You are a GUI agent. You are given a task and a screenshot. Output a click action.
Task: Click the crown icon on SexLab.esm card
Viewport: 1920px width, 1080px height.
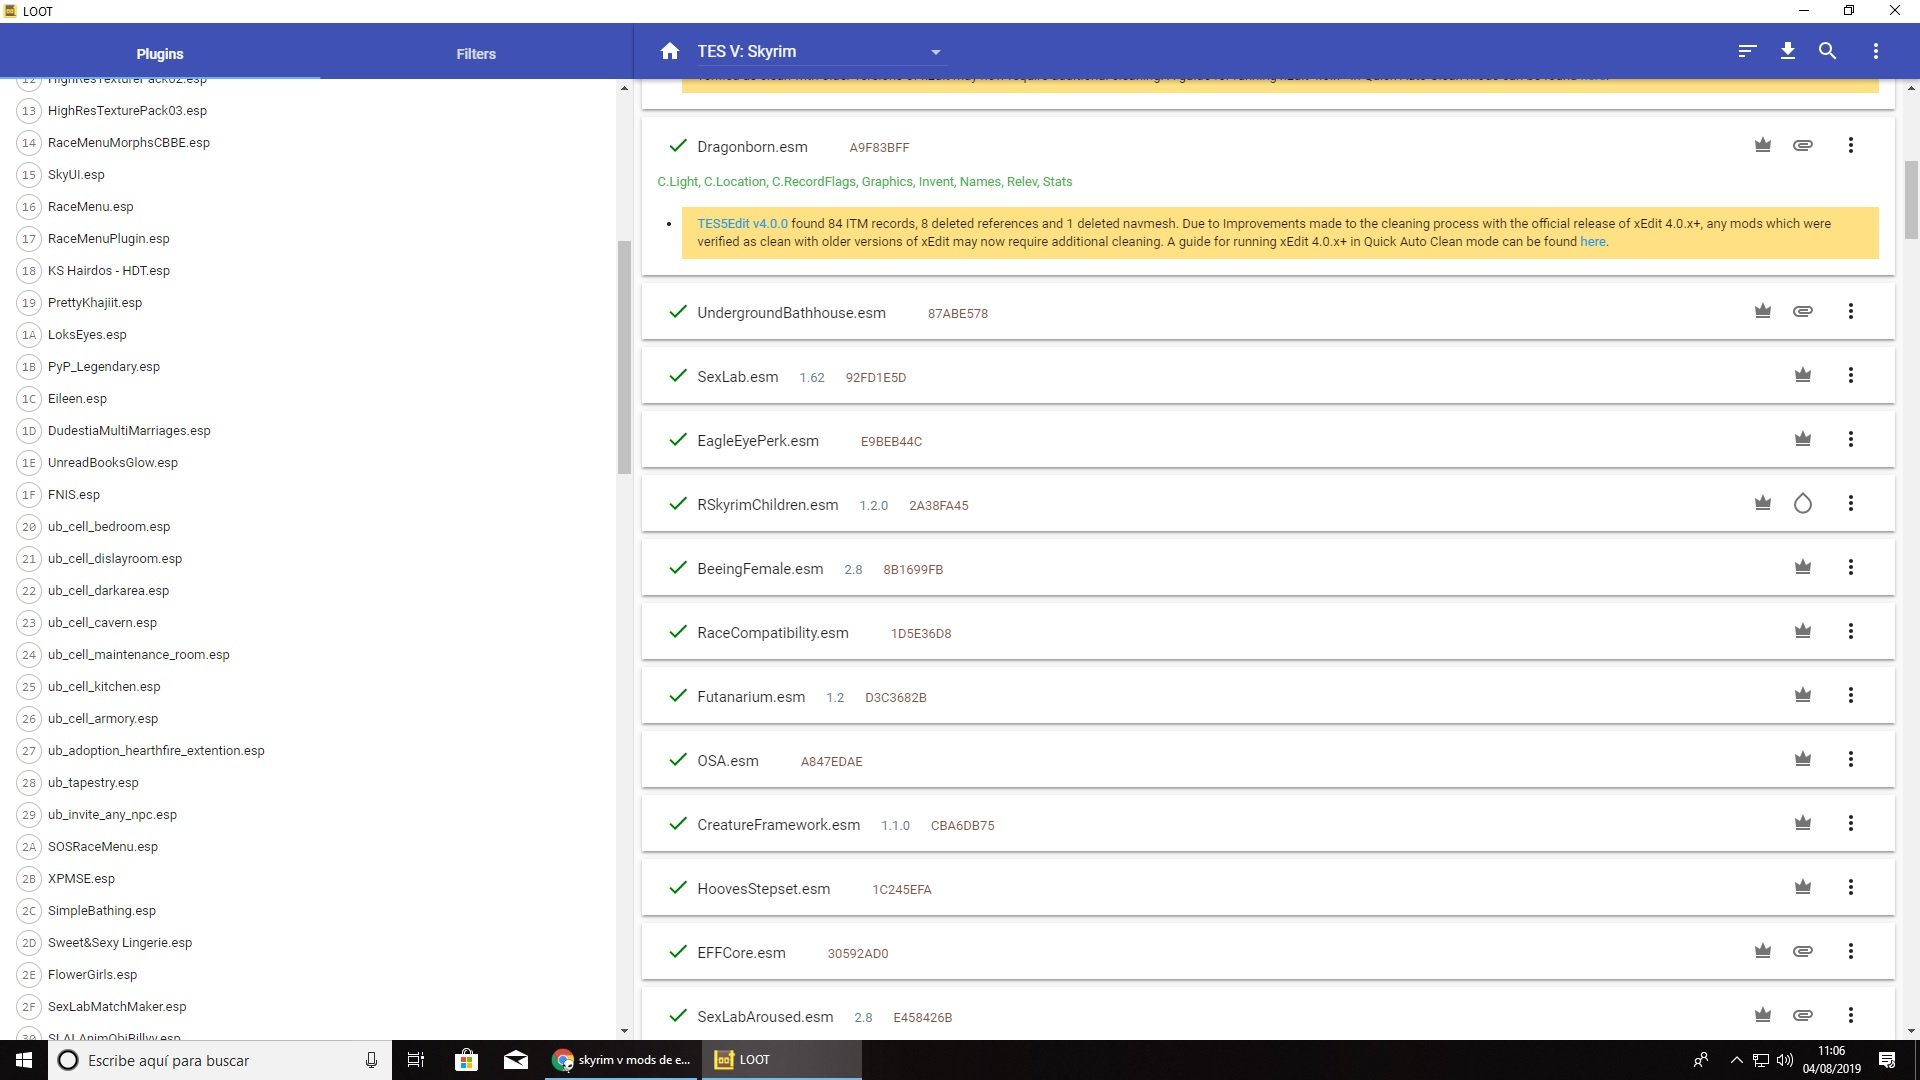click(1803, 375)
